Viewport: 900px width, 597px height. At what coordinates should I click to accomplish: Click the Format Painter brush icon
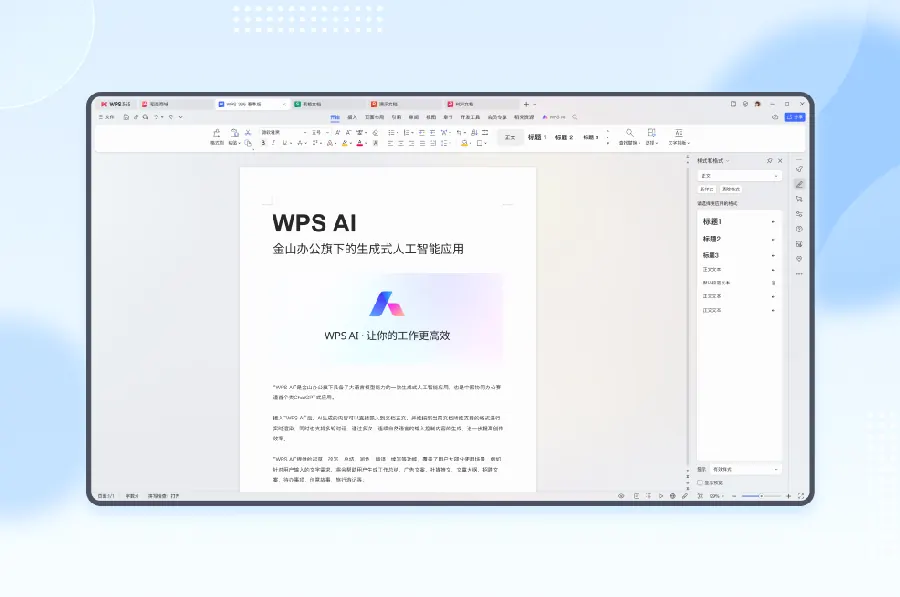point(216,134)
